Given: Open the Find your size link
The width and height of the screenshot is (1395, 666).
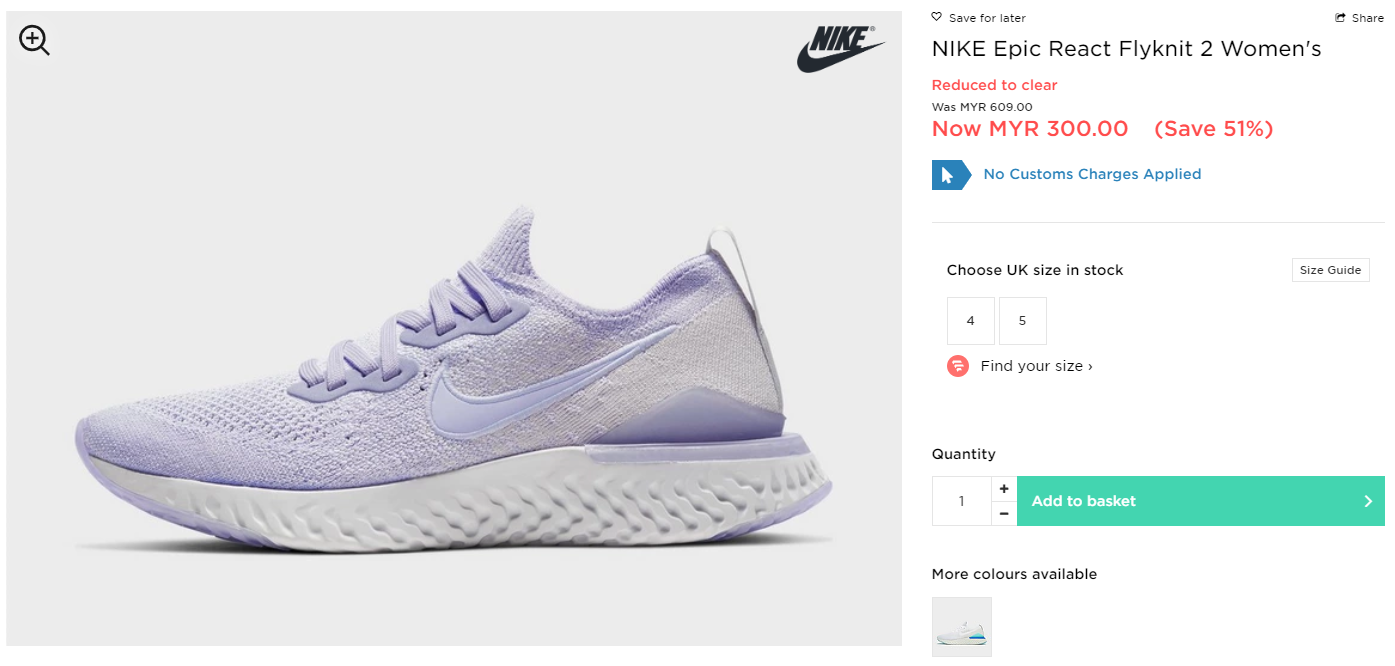Looking at the screenshot, I should coord(1036,366).
